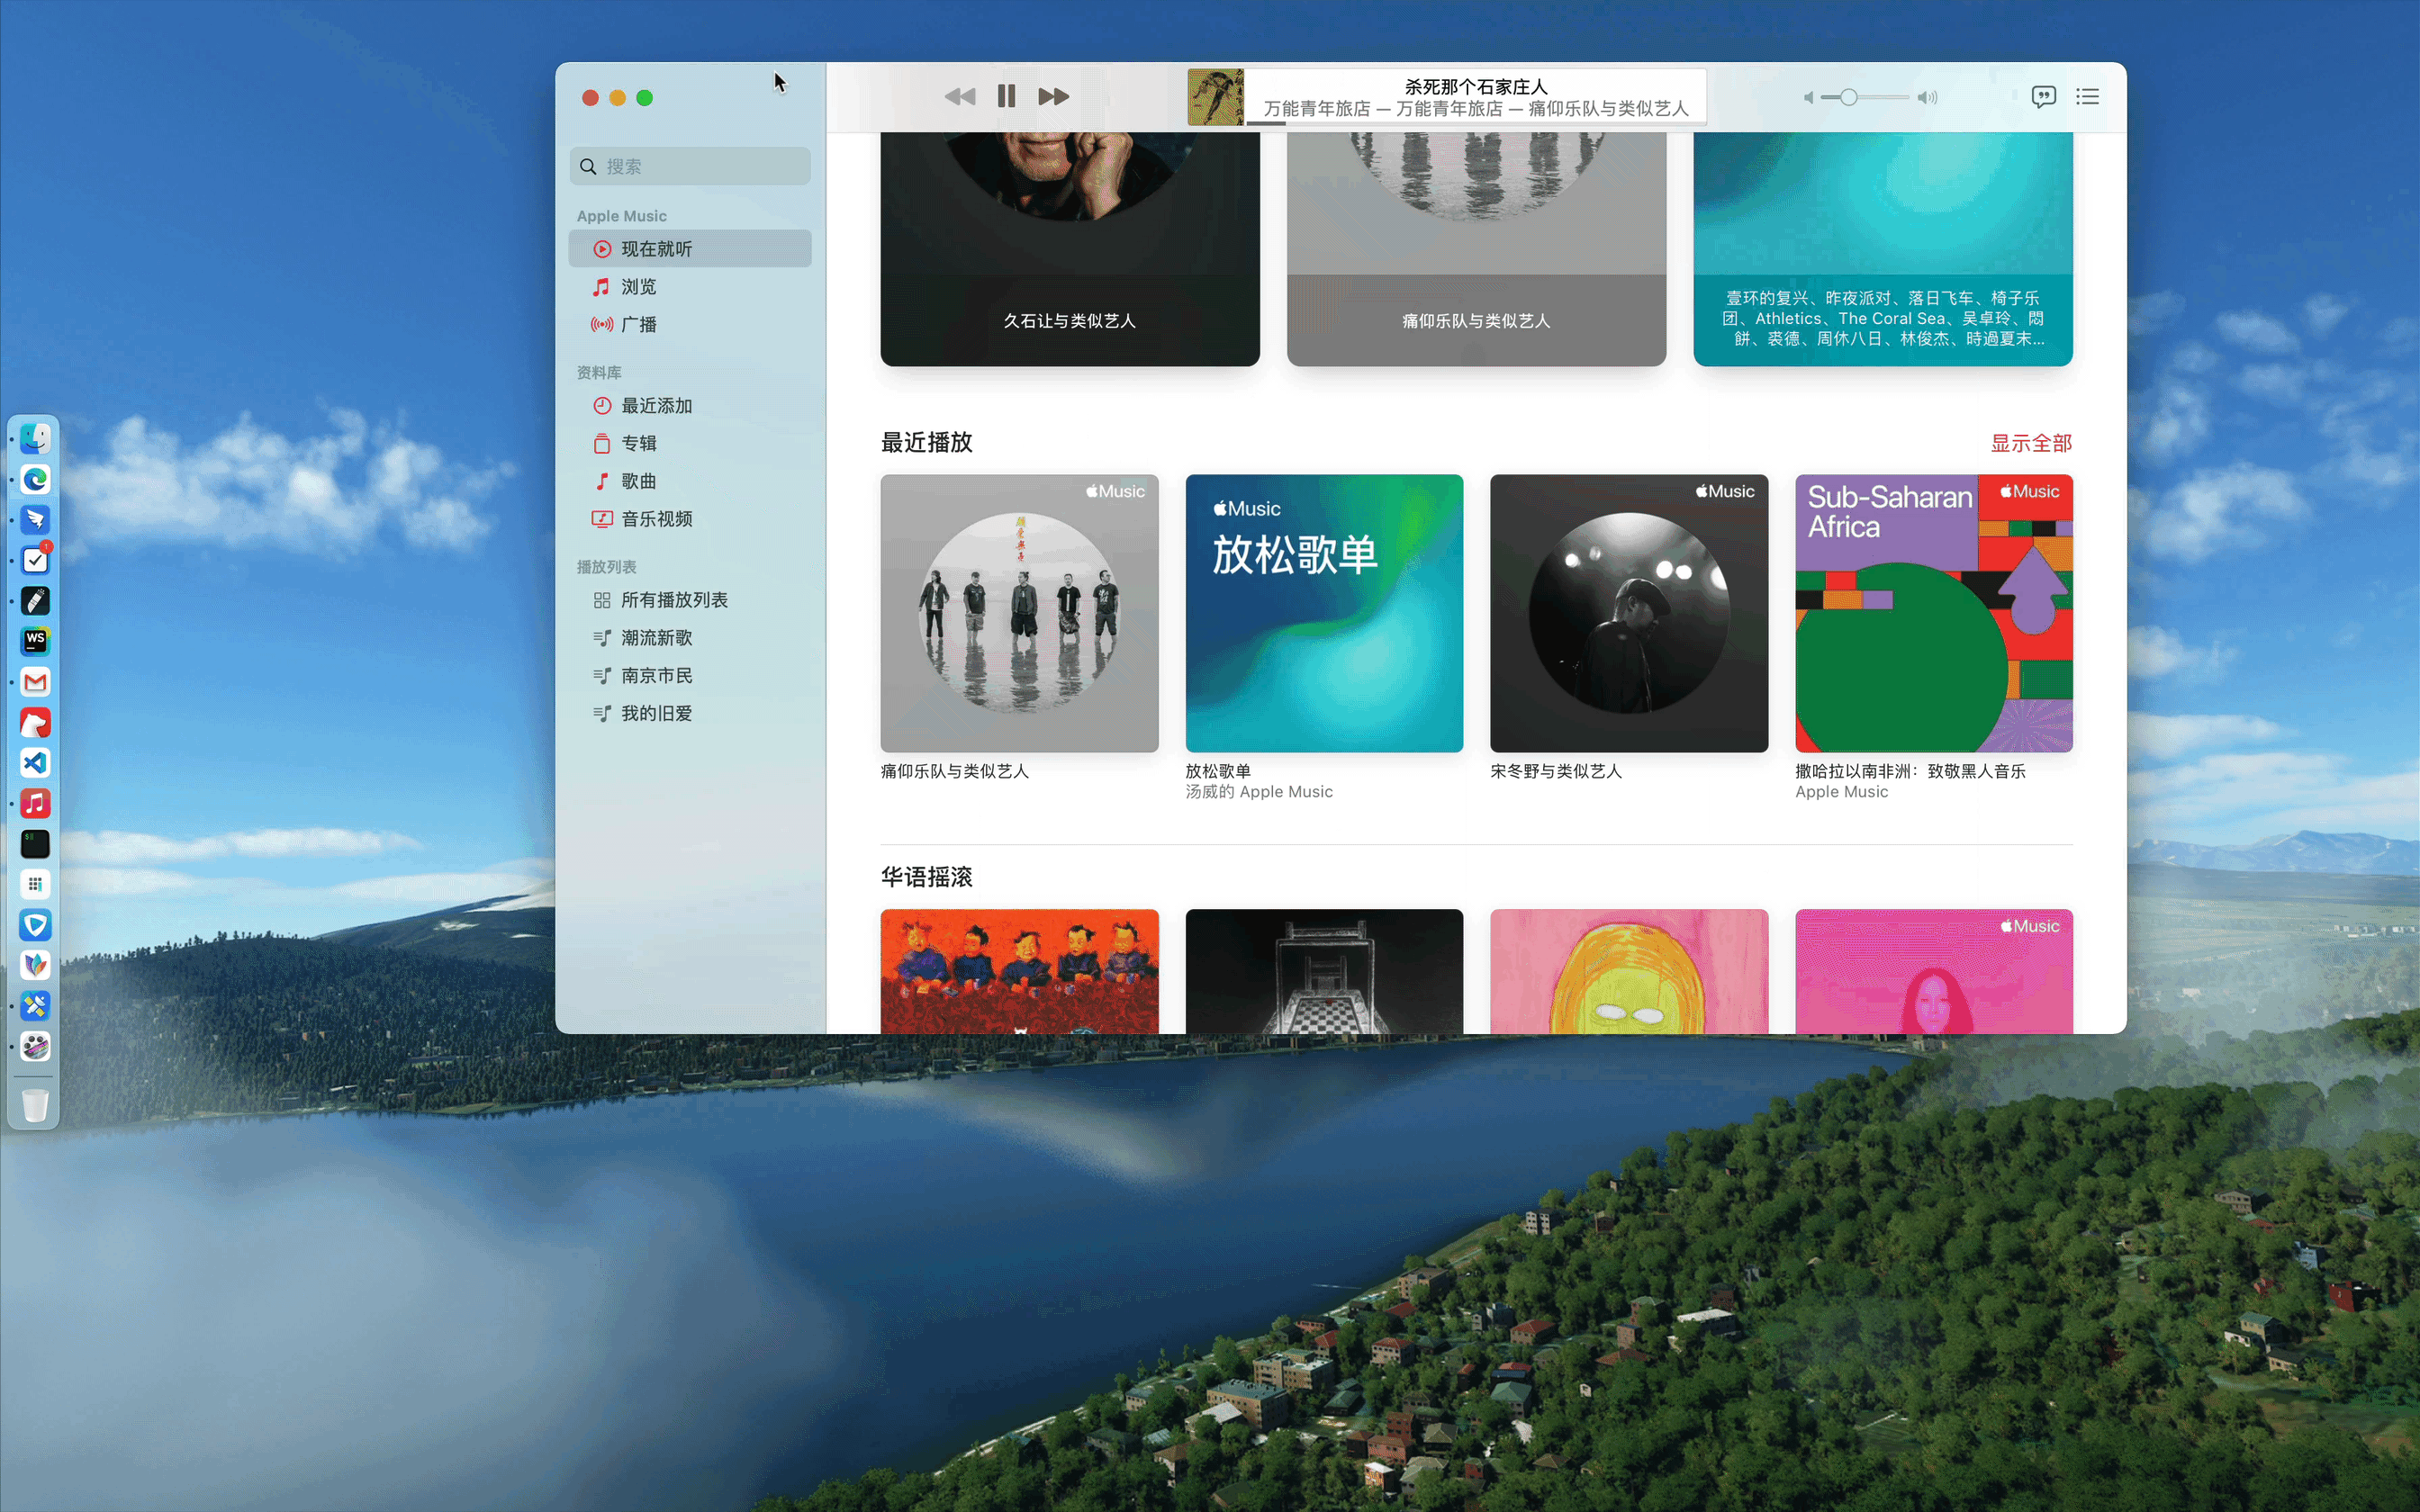Screen dimensions: 2420x1512
Task: Pause the currently playing song
Action: point(1006,97)
